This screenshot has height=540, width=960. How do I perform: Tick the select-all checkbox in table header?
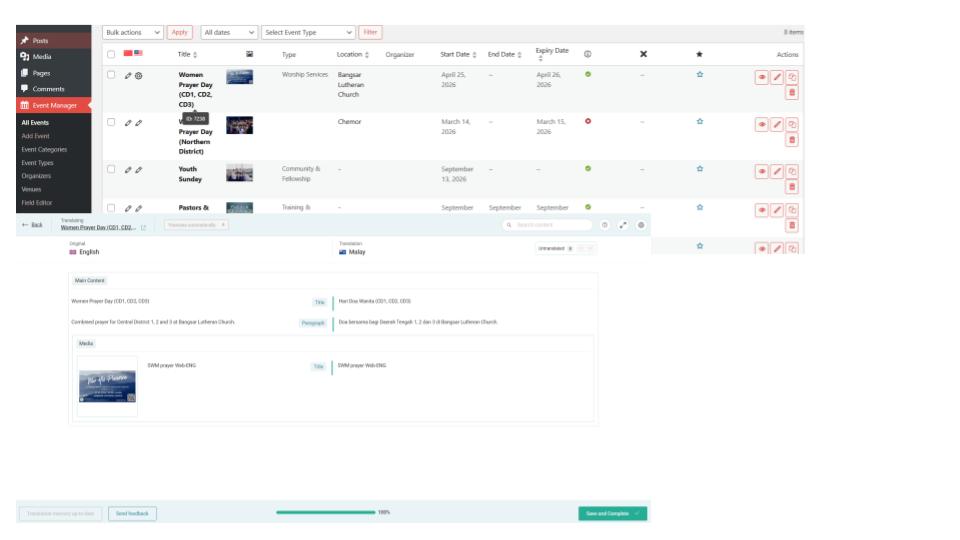pyautogui.click(x=112, y=54)
